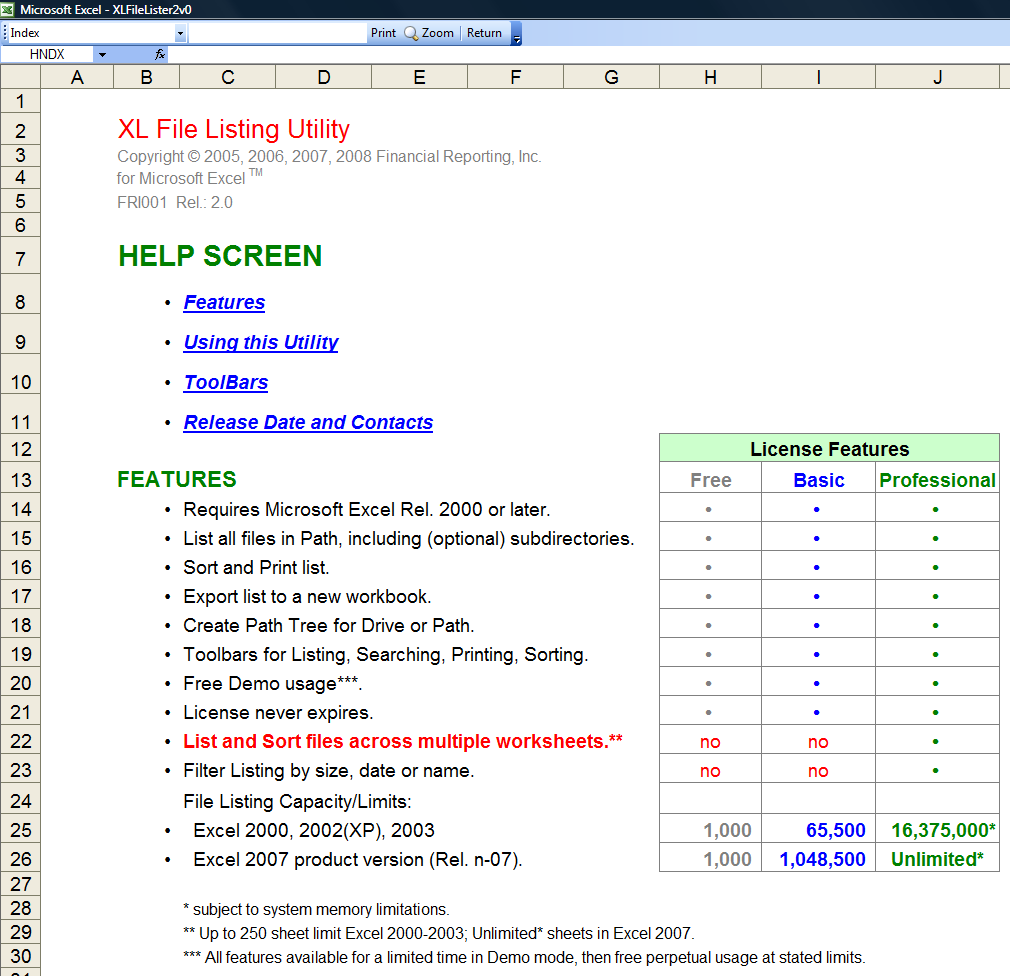1010x976 pixels.
Task: Click the Basic 'no' cell in row 23
Action: tap(819, 770)
